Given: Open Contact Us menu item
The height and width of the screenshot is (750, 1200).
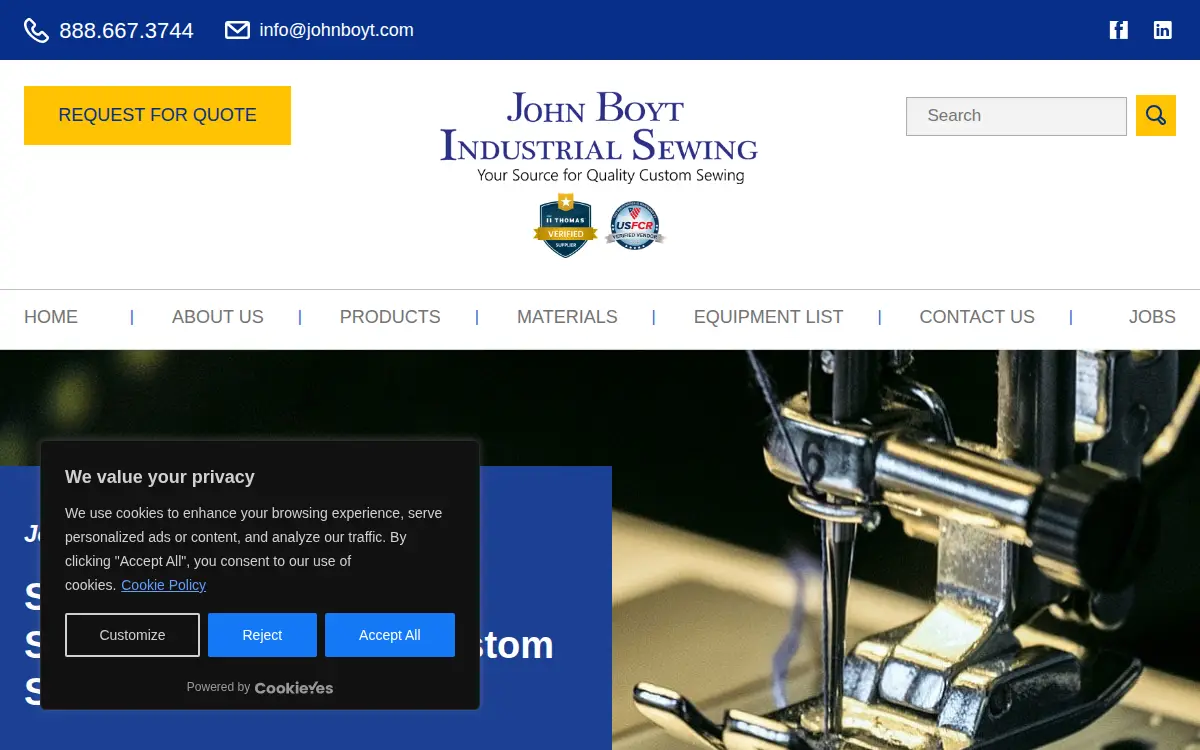Looking at the screenshot, I should coord(977,317).
